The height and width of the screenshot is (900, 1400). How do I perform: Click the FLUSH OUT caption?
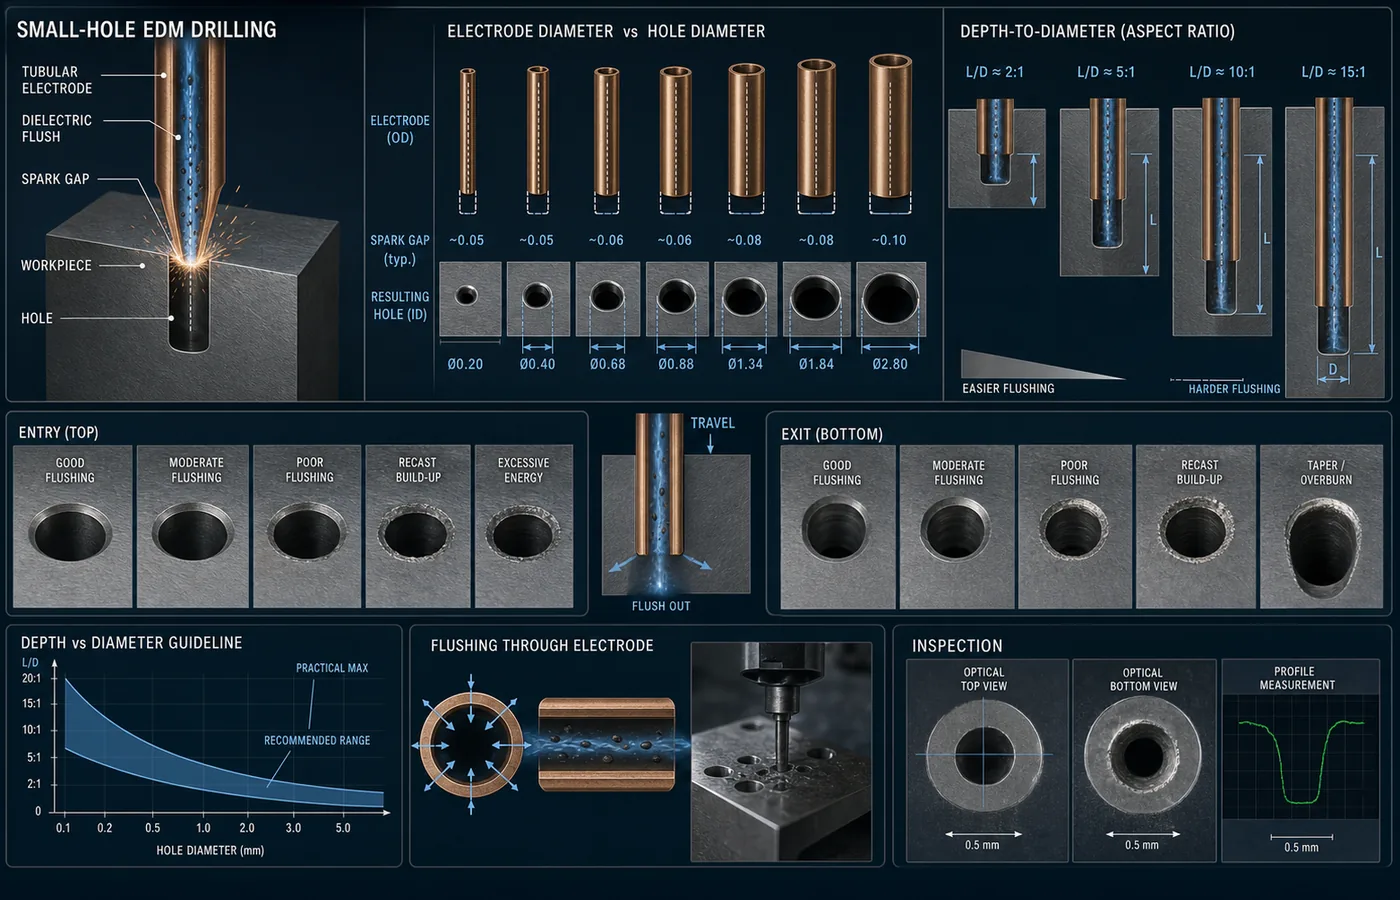(x=661, y=606)
